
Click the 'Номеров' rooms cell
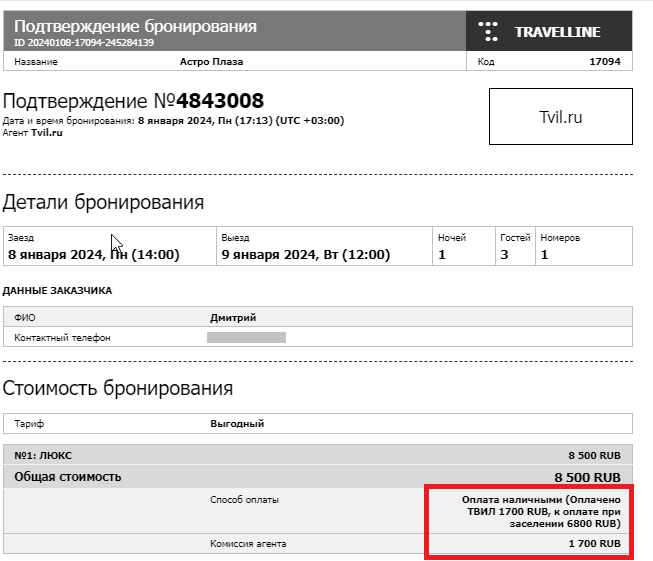584,246
